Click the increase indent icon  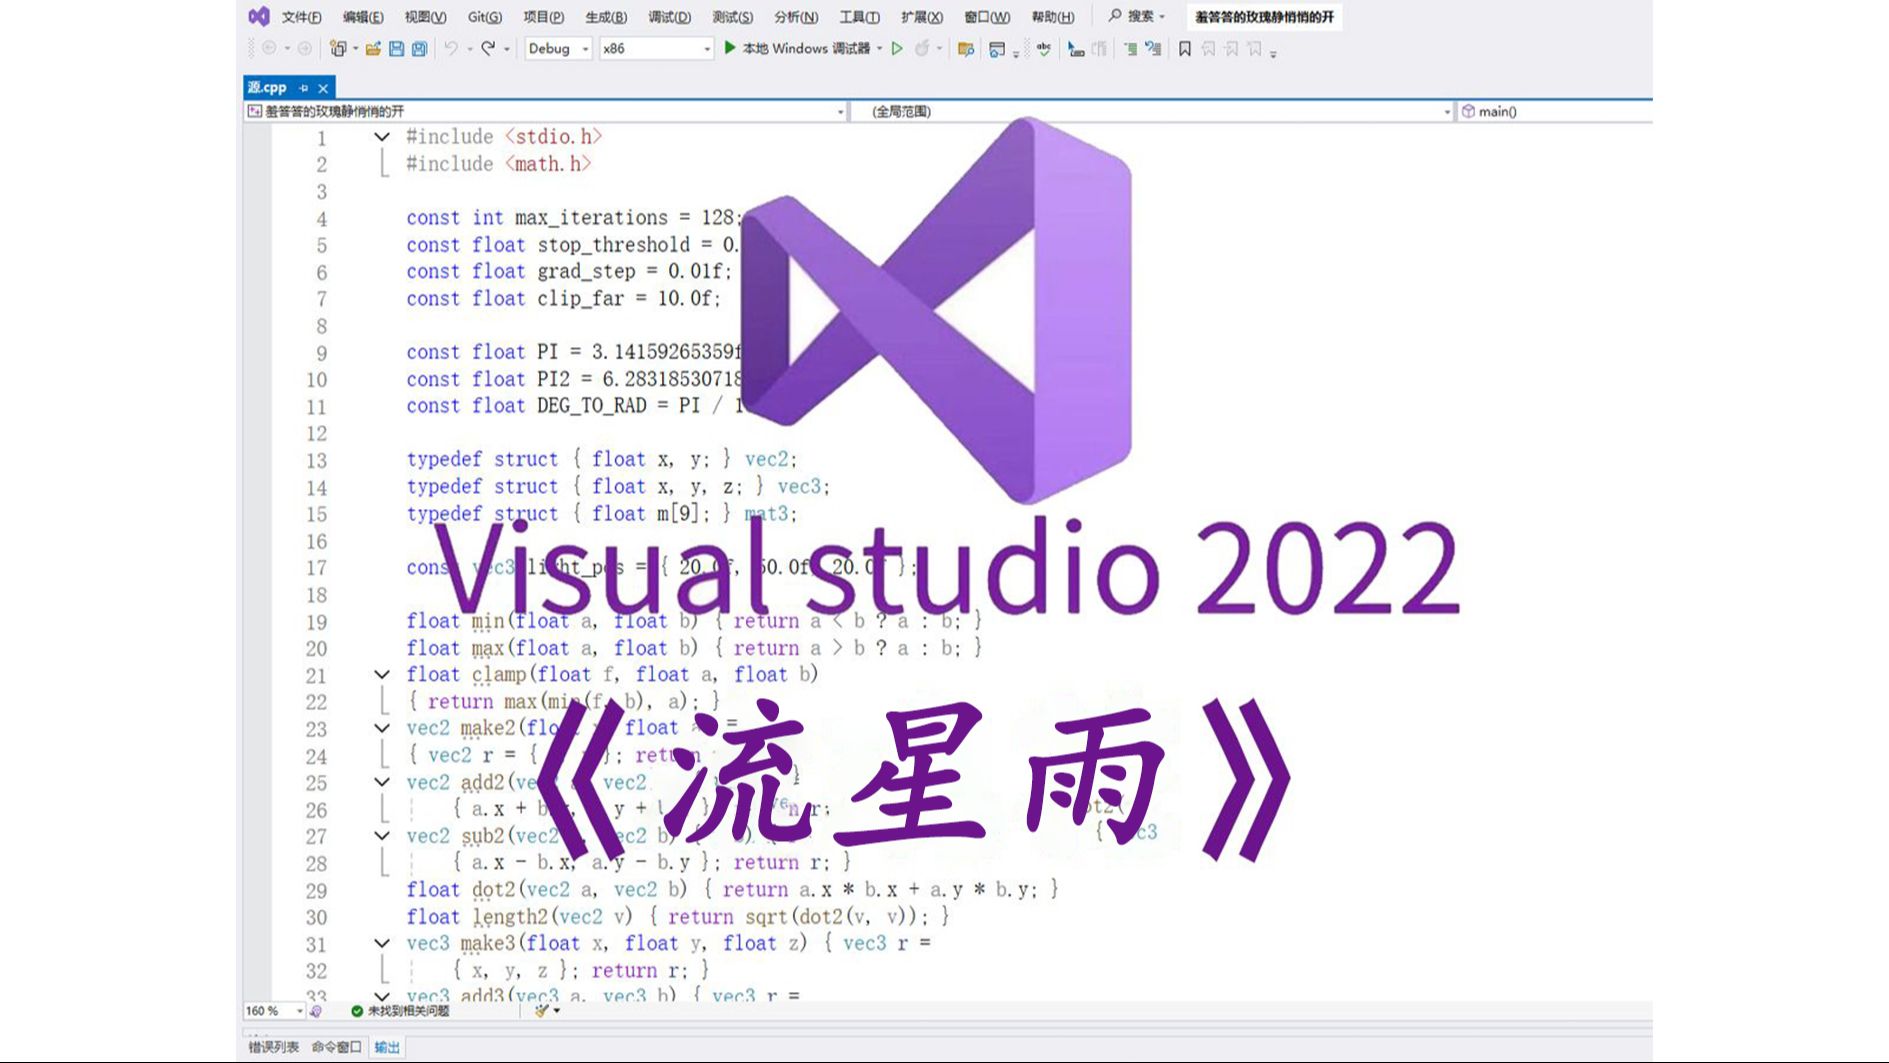tap(1130, 49)
